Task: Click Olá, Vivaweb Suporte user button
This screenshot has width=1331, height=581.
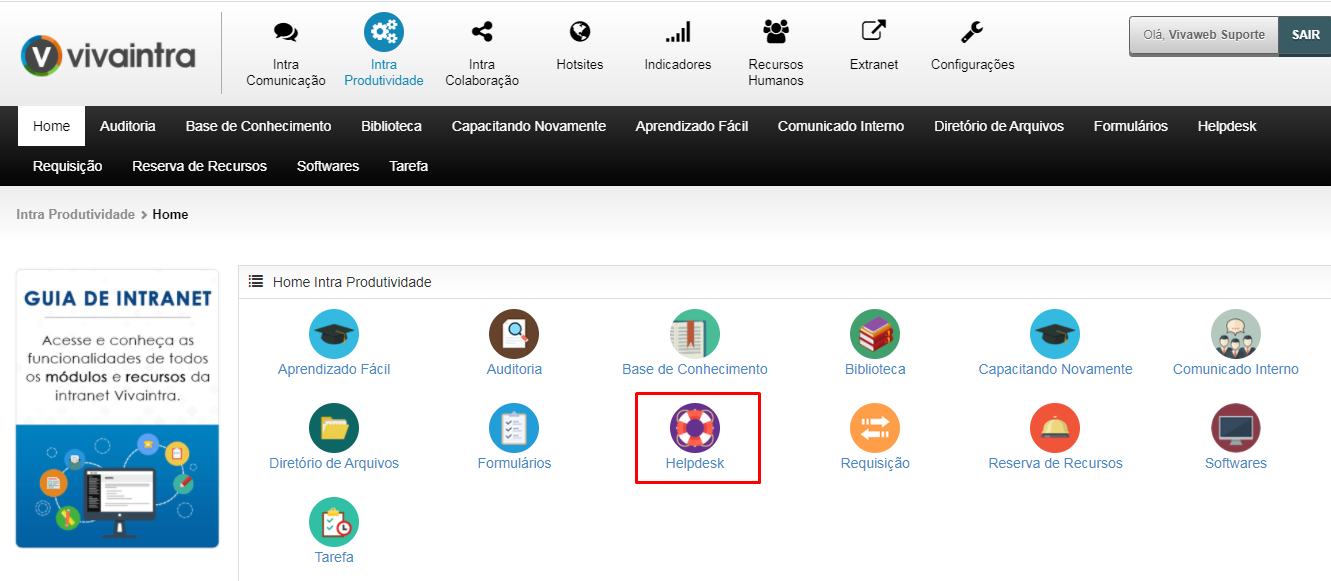Action: pyautogui.click(x=1204, y=35)
